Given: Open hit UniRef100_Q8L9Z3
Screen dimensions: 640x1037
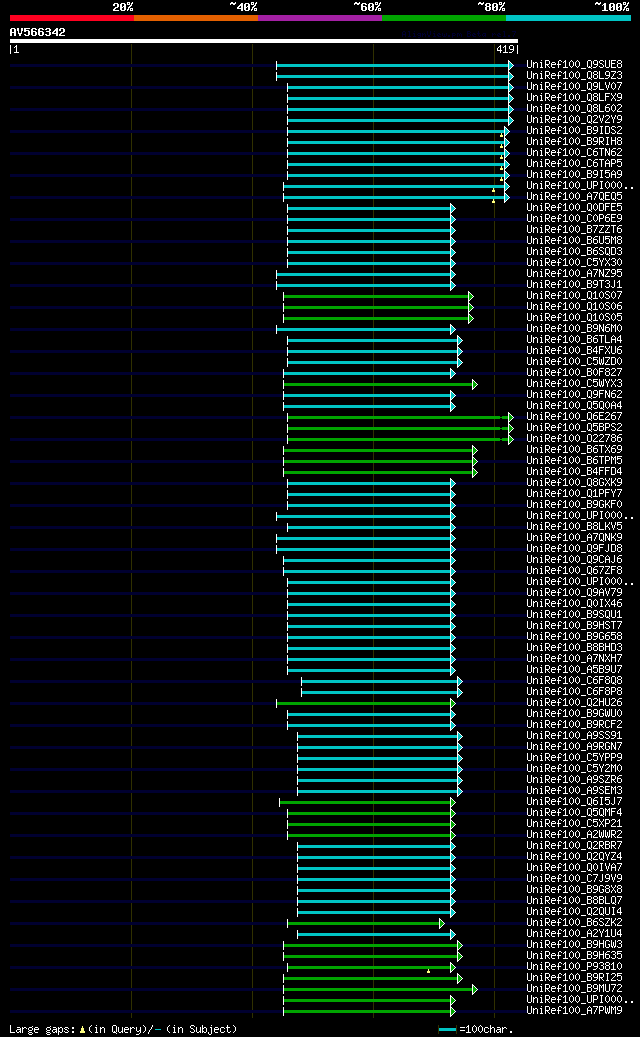Looking at the screenshot, I should click(x=574, y=75).
